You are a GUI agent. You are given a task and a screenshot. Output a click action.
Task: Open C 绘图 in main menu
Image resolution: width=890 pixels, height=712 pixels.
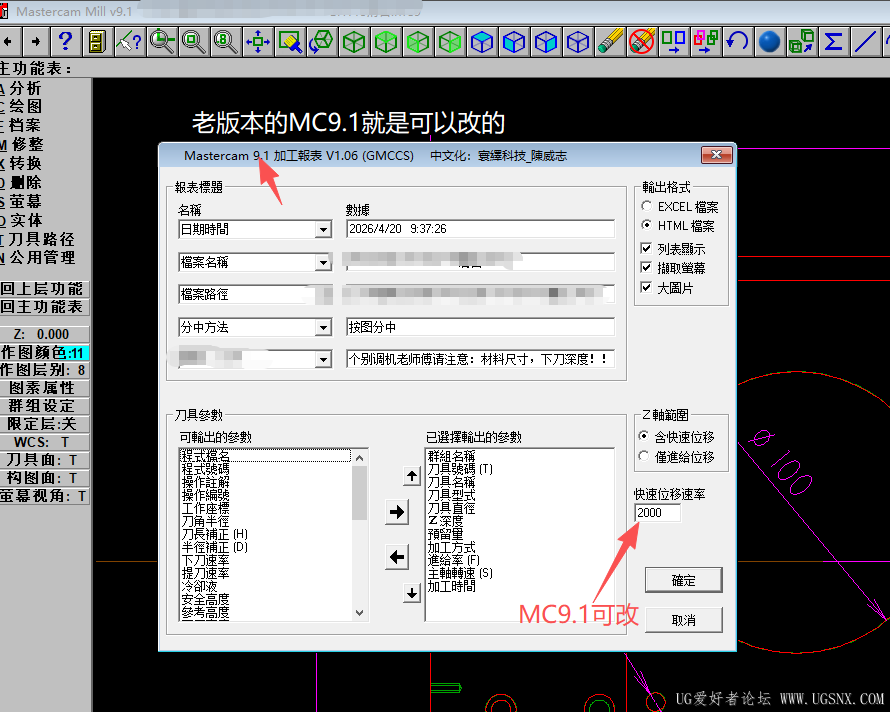click(21, 106)
